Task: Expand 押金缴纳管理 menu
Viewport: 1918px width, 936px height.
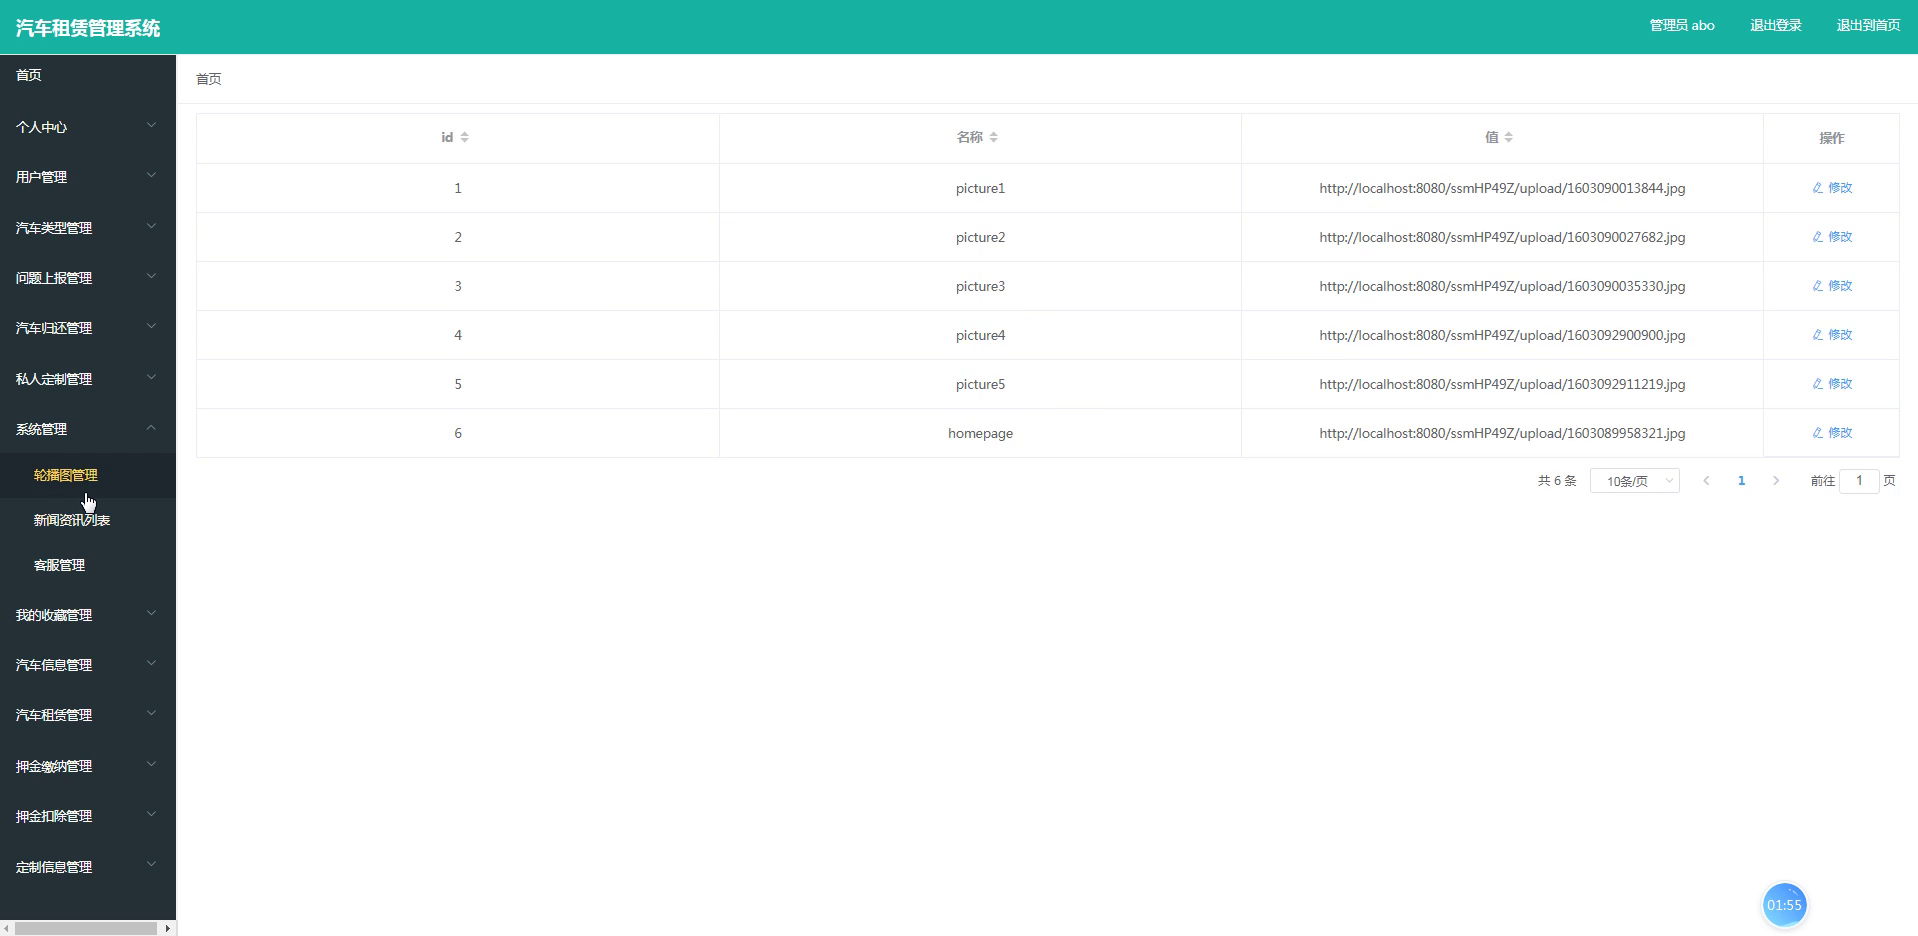Action: click(x=88, y=766)
